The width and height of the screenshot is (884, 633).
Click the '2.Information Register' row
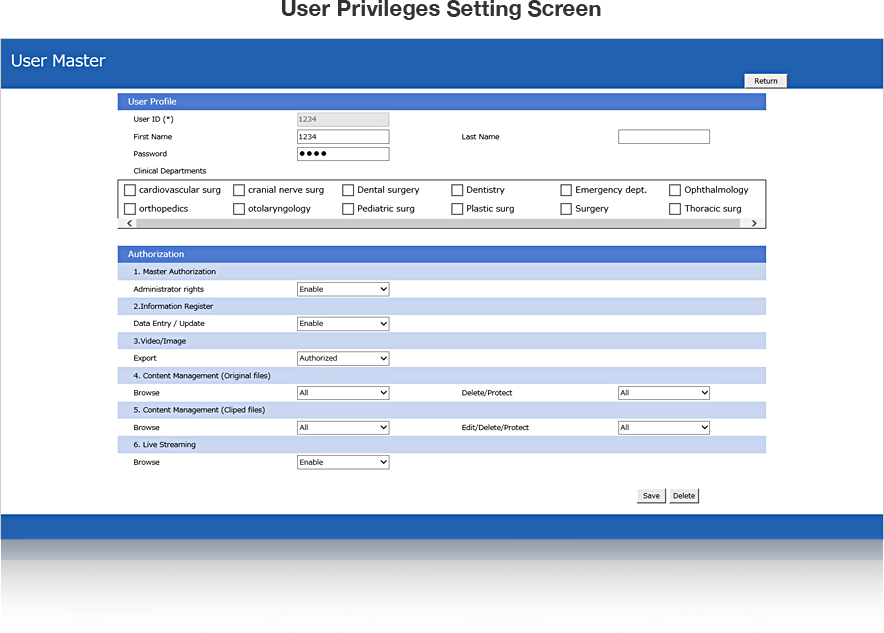(x=441, y=307)
